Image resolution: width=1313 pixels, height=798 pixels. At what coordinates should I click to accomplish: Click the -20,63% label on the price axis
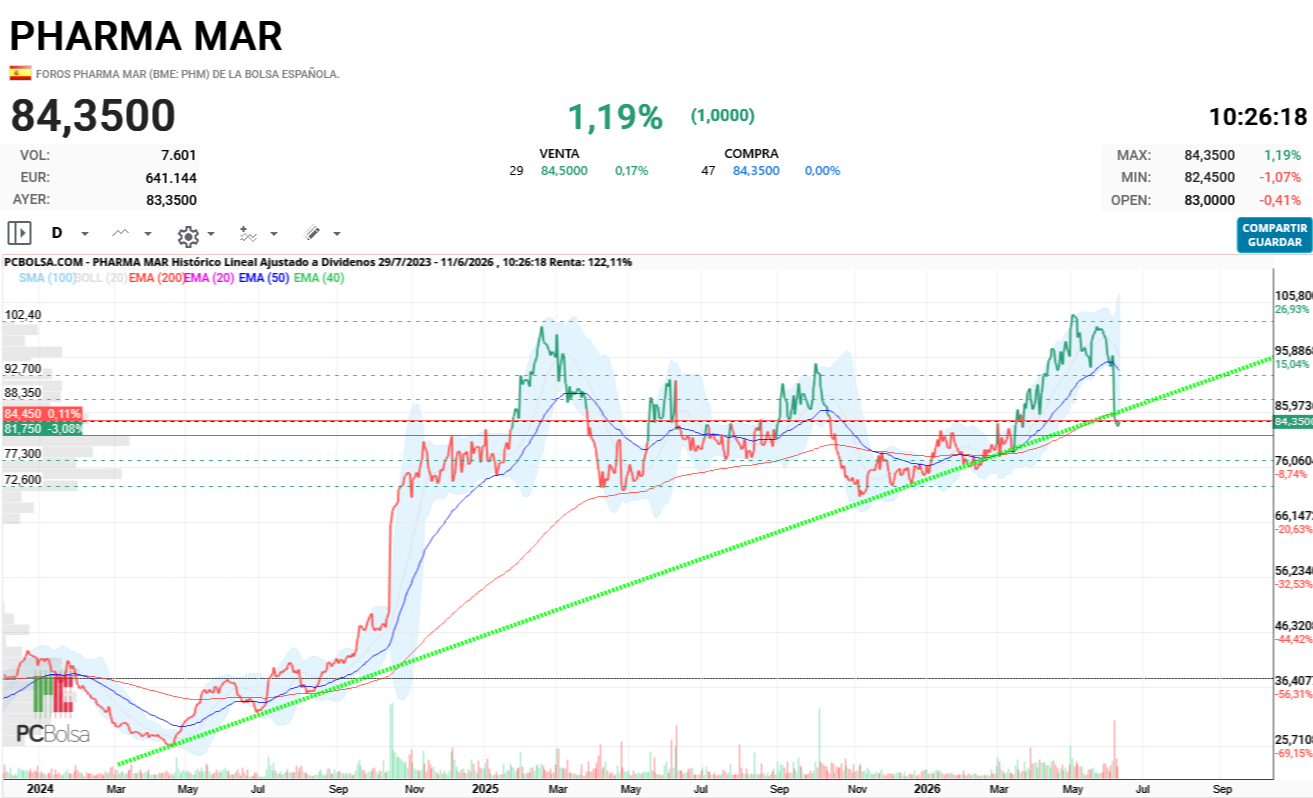click(1292, 529)
